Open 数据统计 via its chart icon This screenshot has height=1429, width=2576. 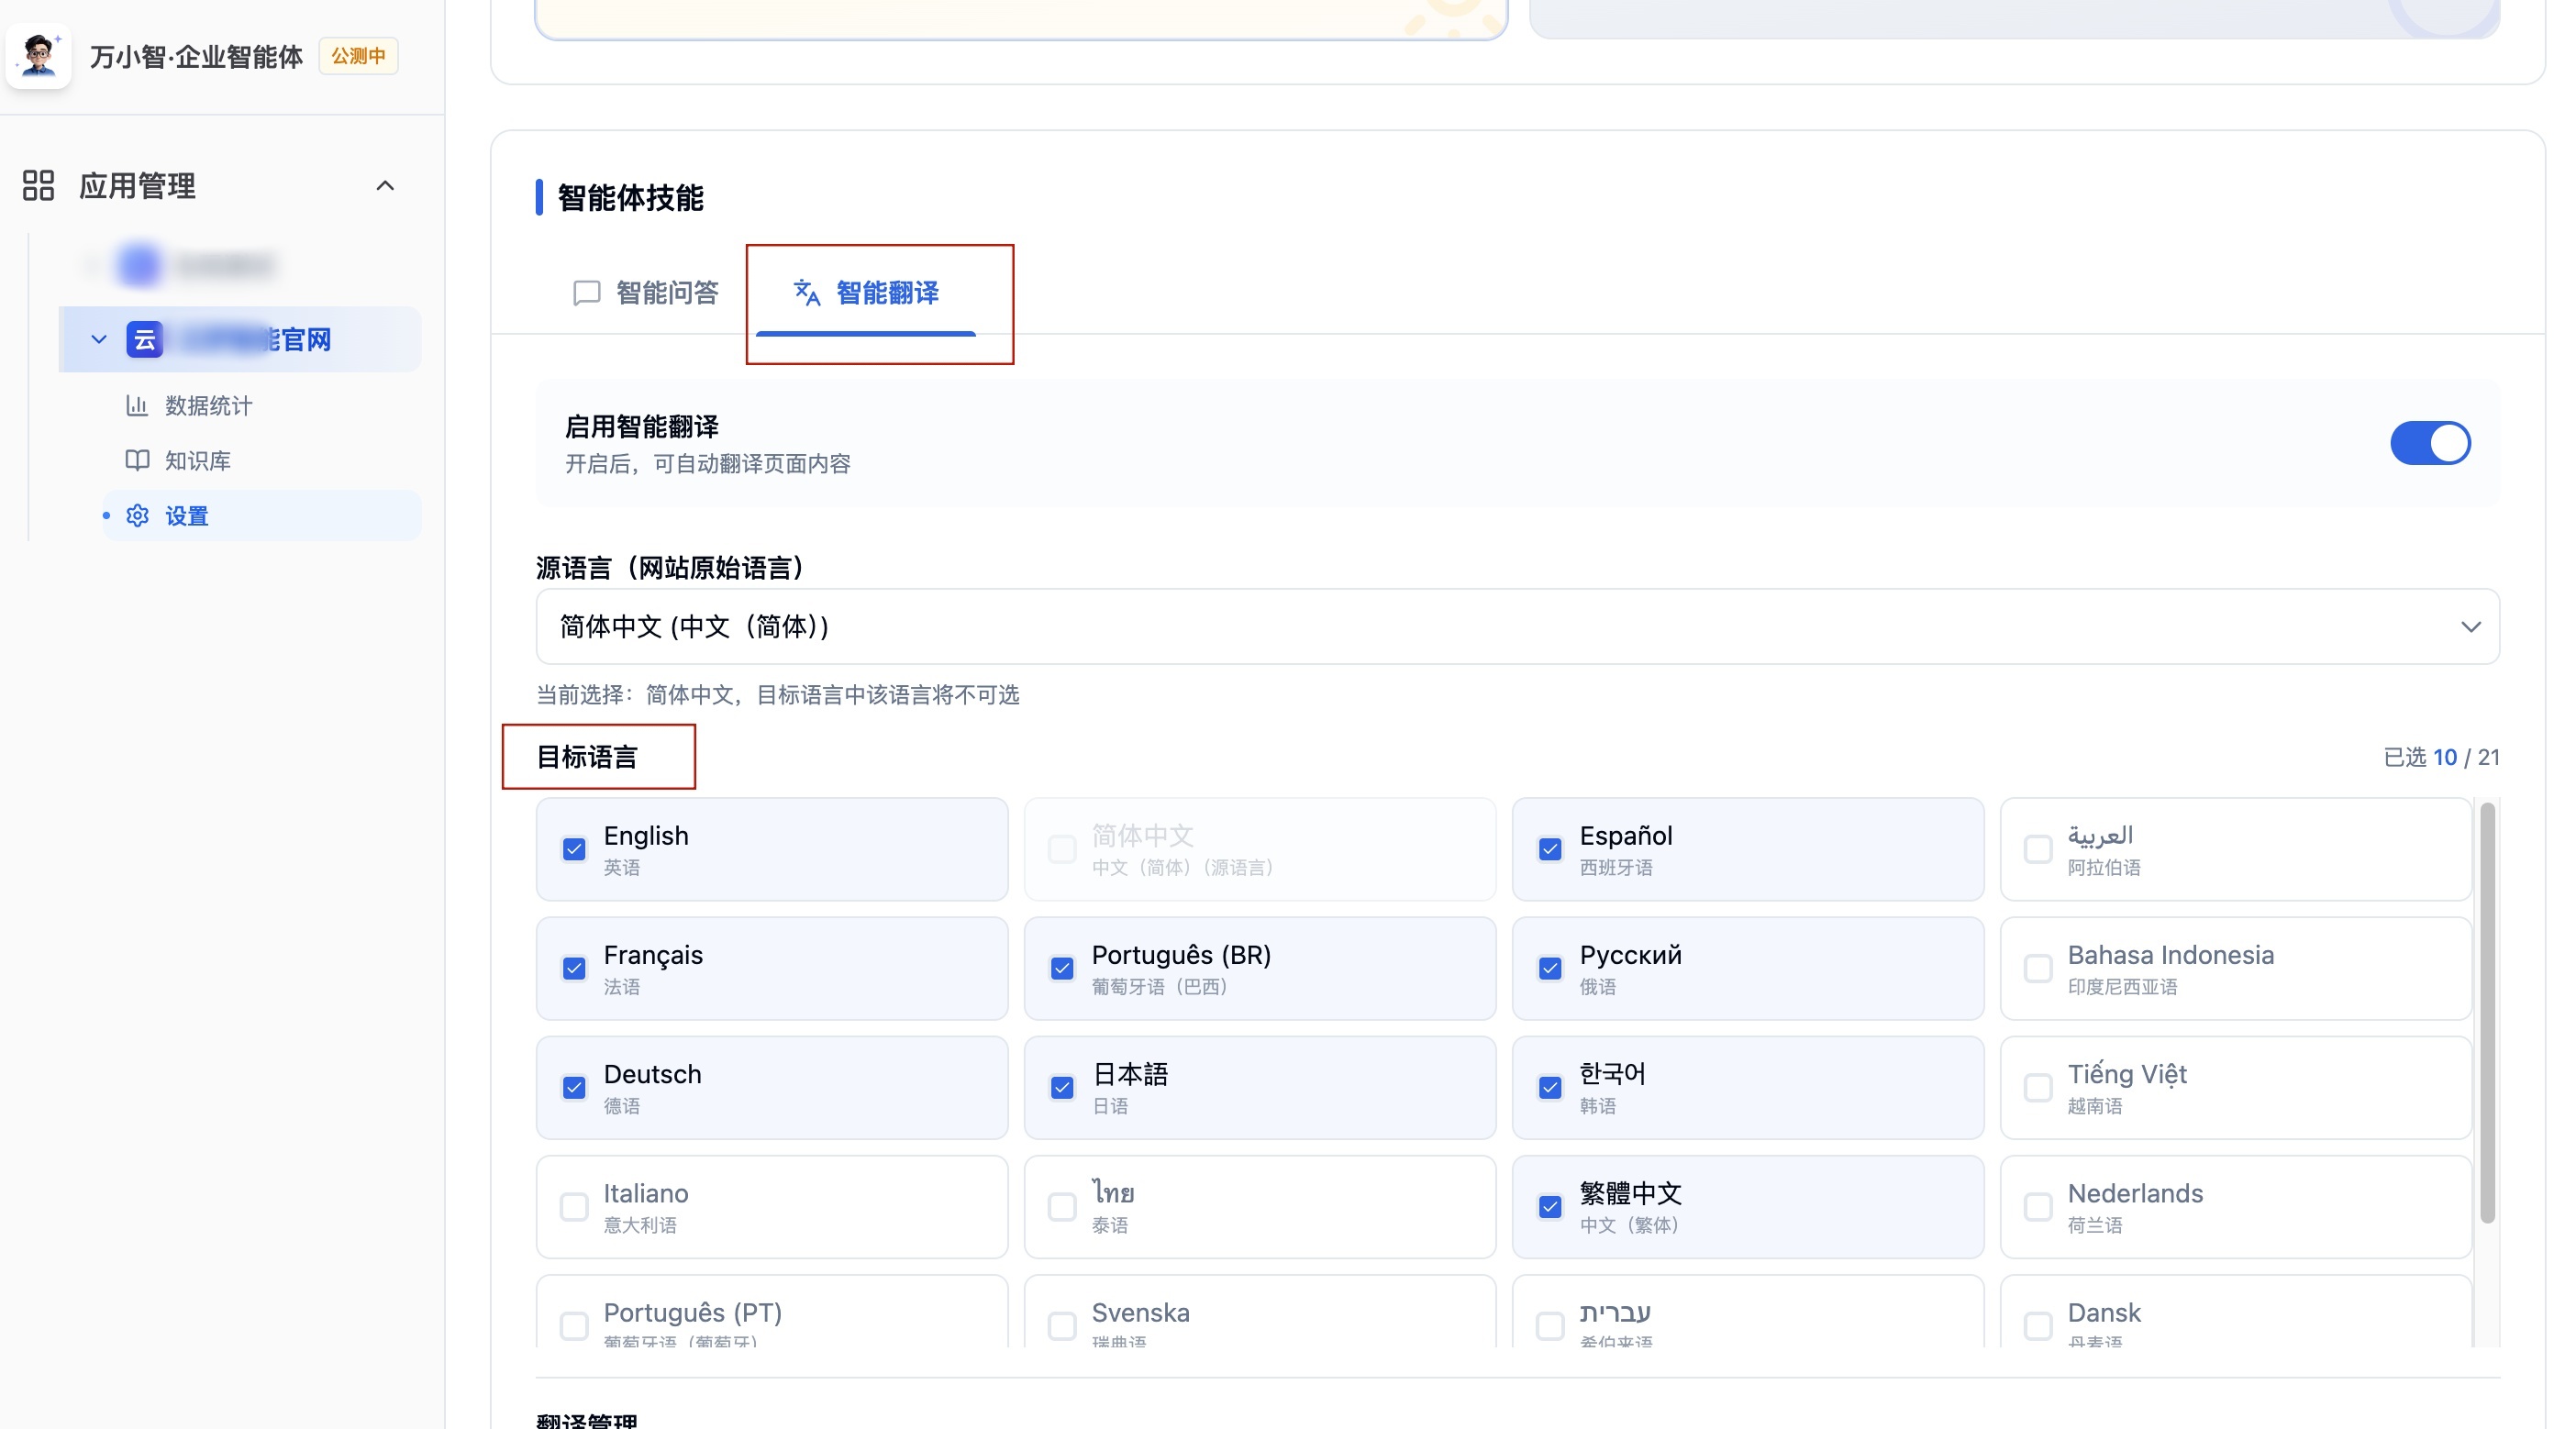pyautogui.click(x=137, y=405)
